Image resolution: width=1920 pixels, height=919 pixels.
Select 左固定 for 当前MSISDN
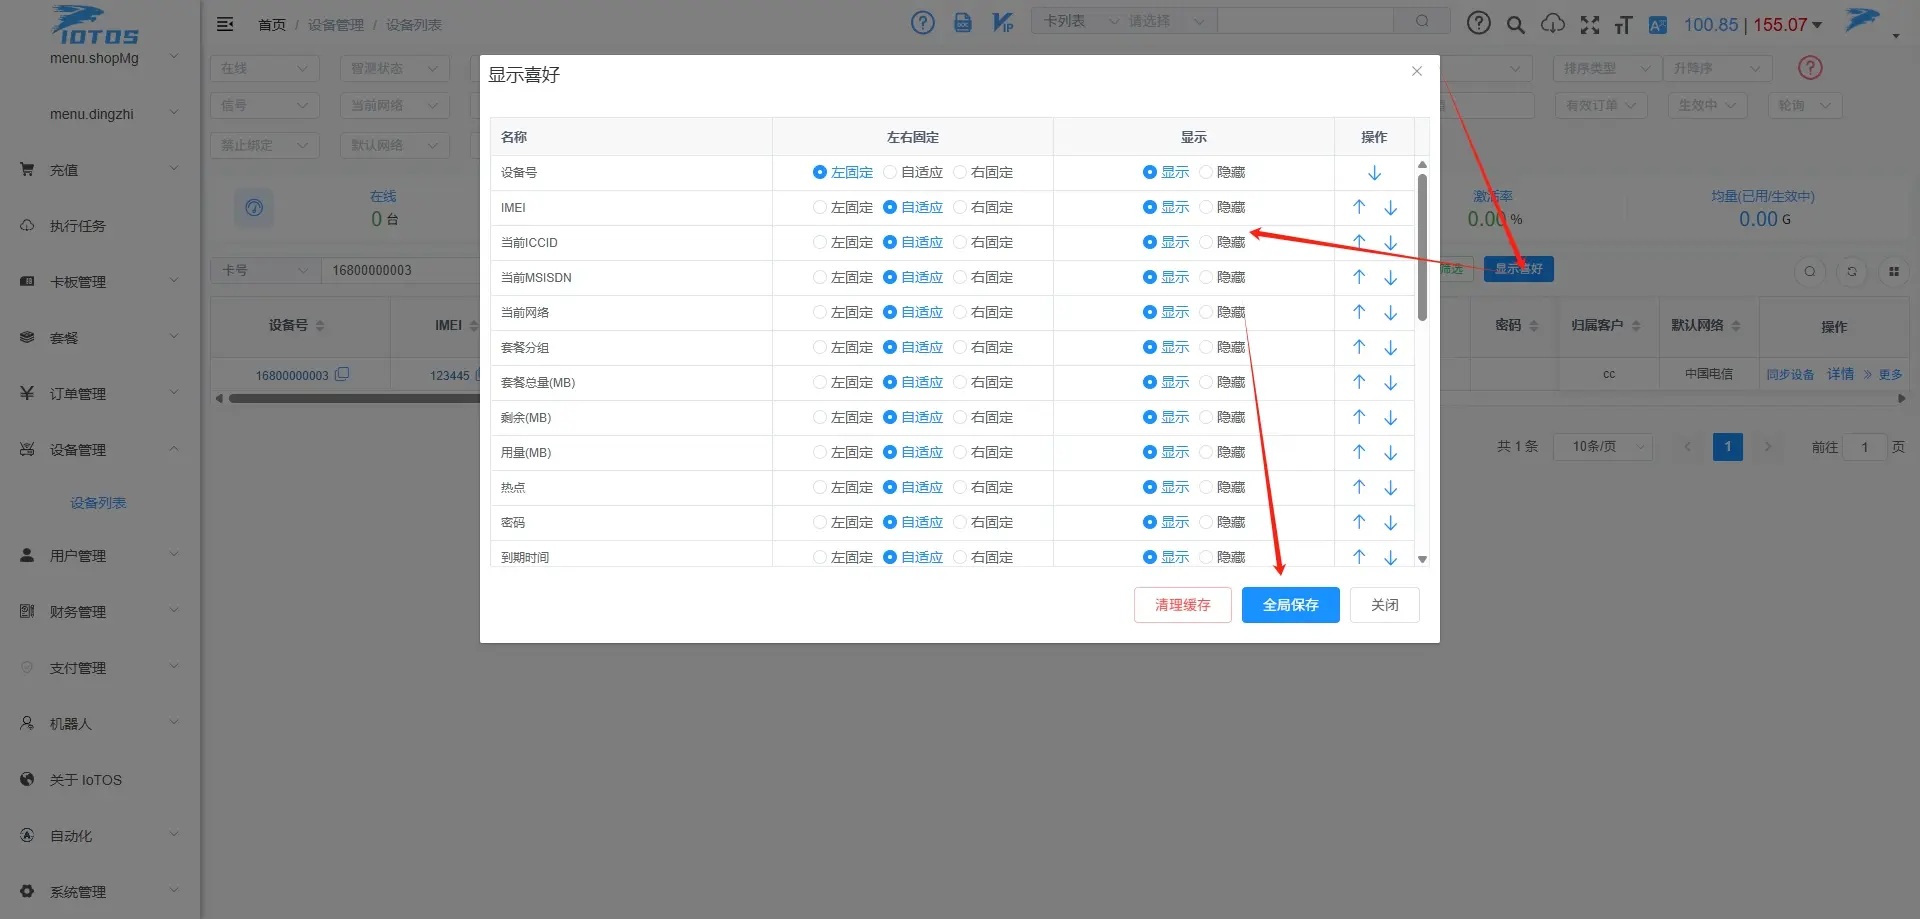coord(842,278)
